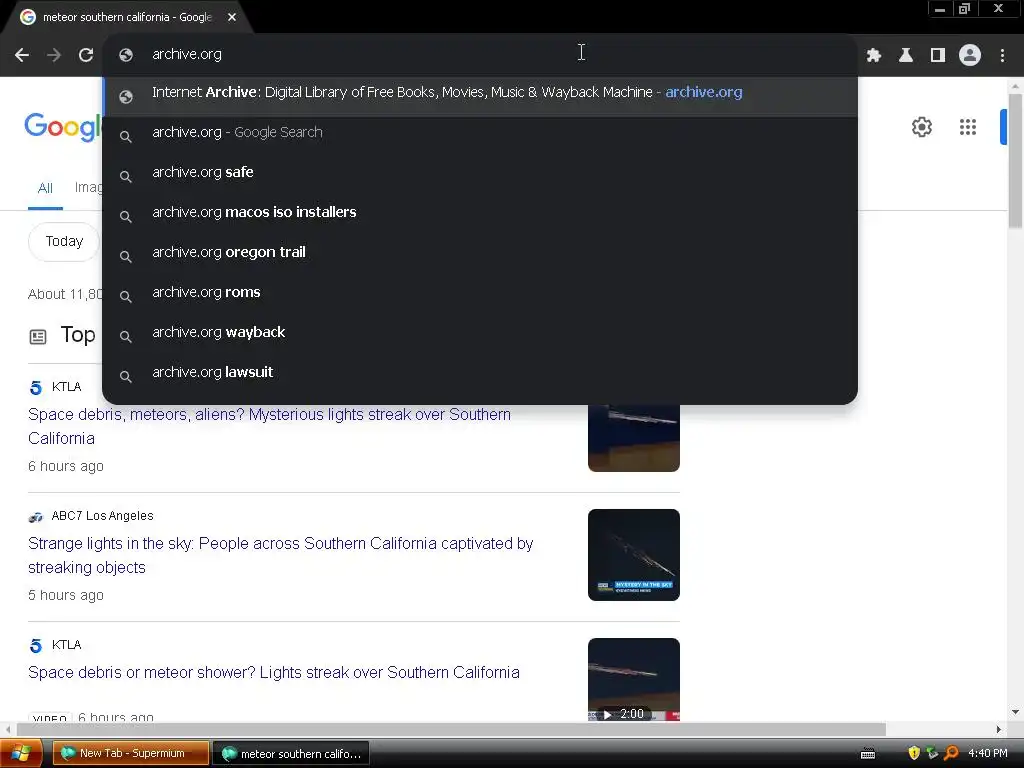Click the vertical scrollbar down arrow
Screen dimensions: 1024x768
point(1015,712)
